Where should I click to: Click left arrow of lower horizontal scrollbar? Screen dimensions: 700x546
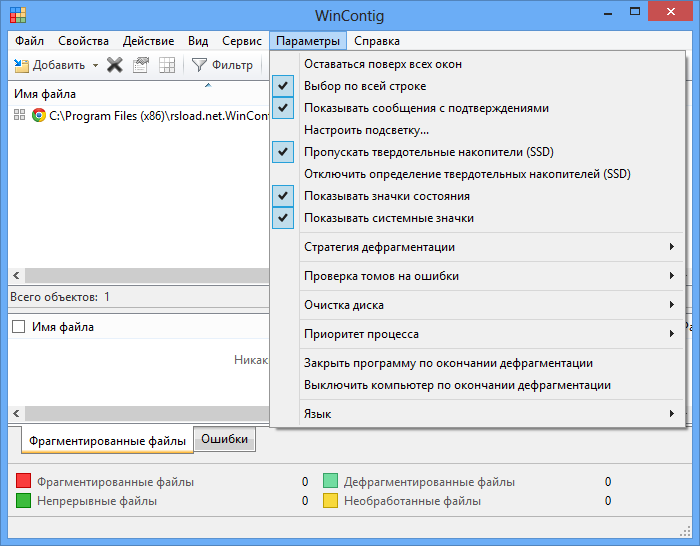coord(17,413)
